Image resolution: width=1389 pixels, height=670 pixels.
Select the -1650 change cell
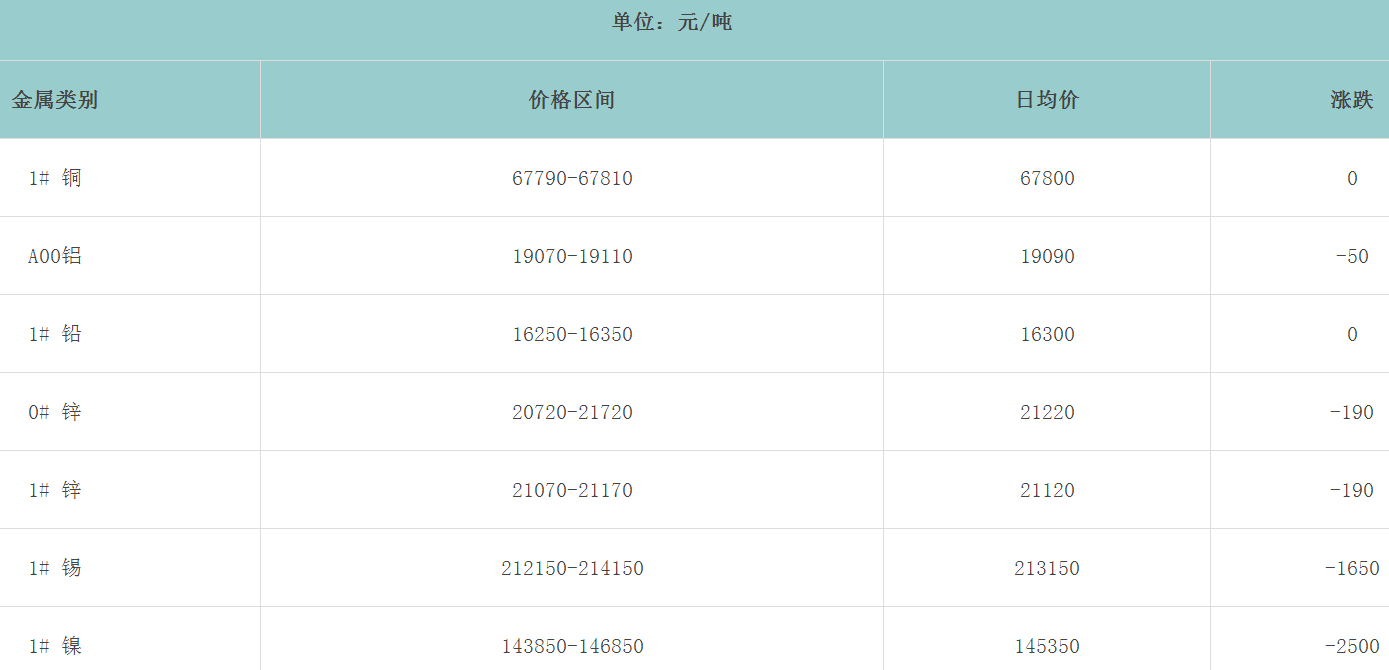1351,569
